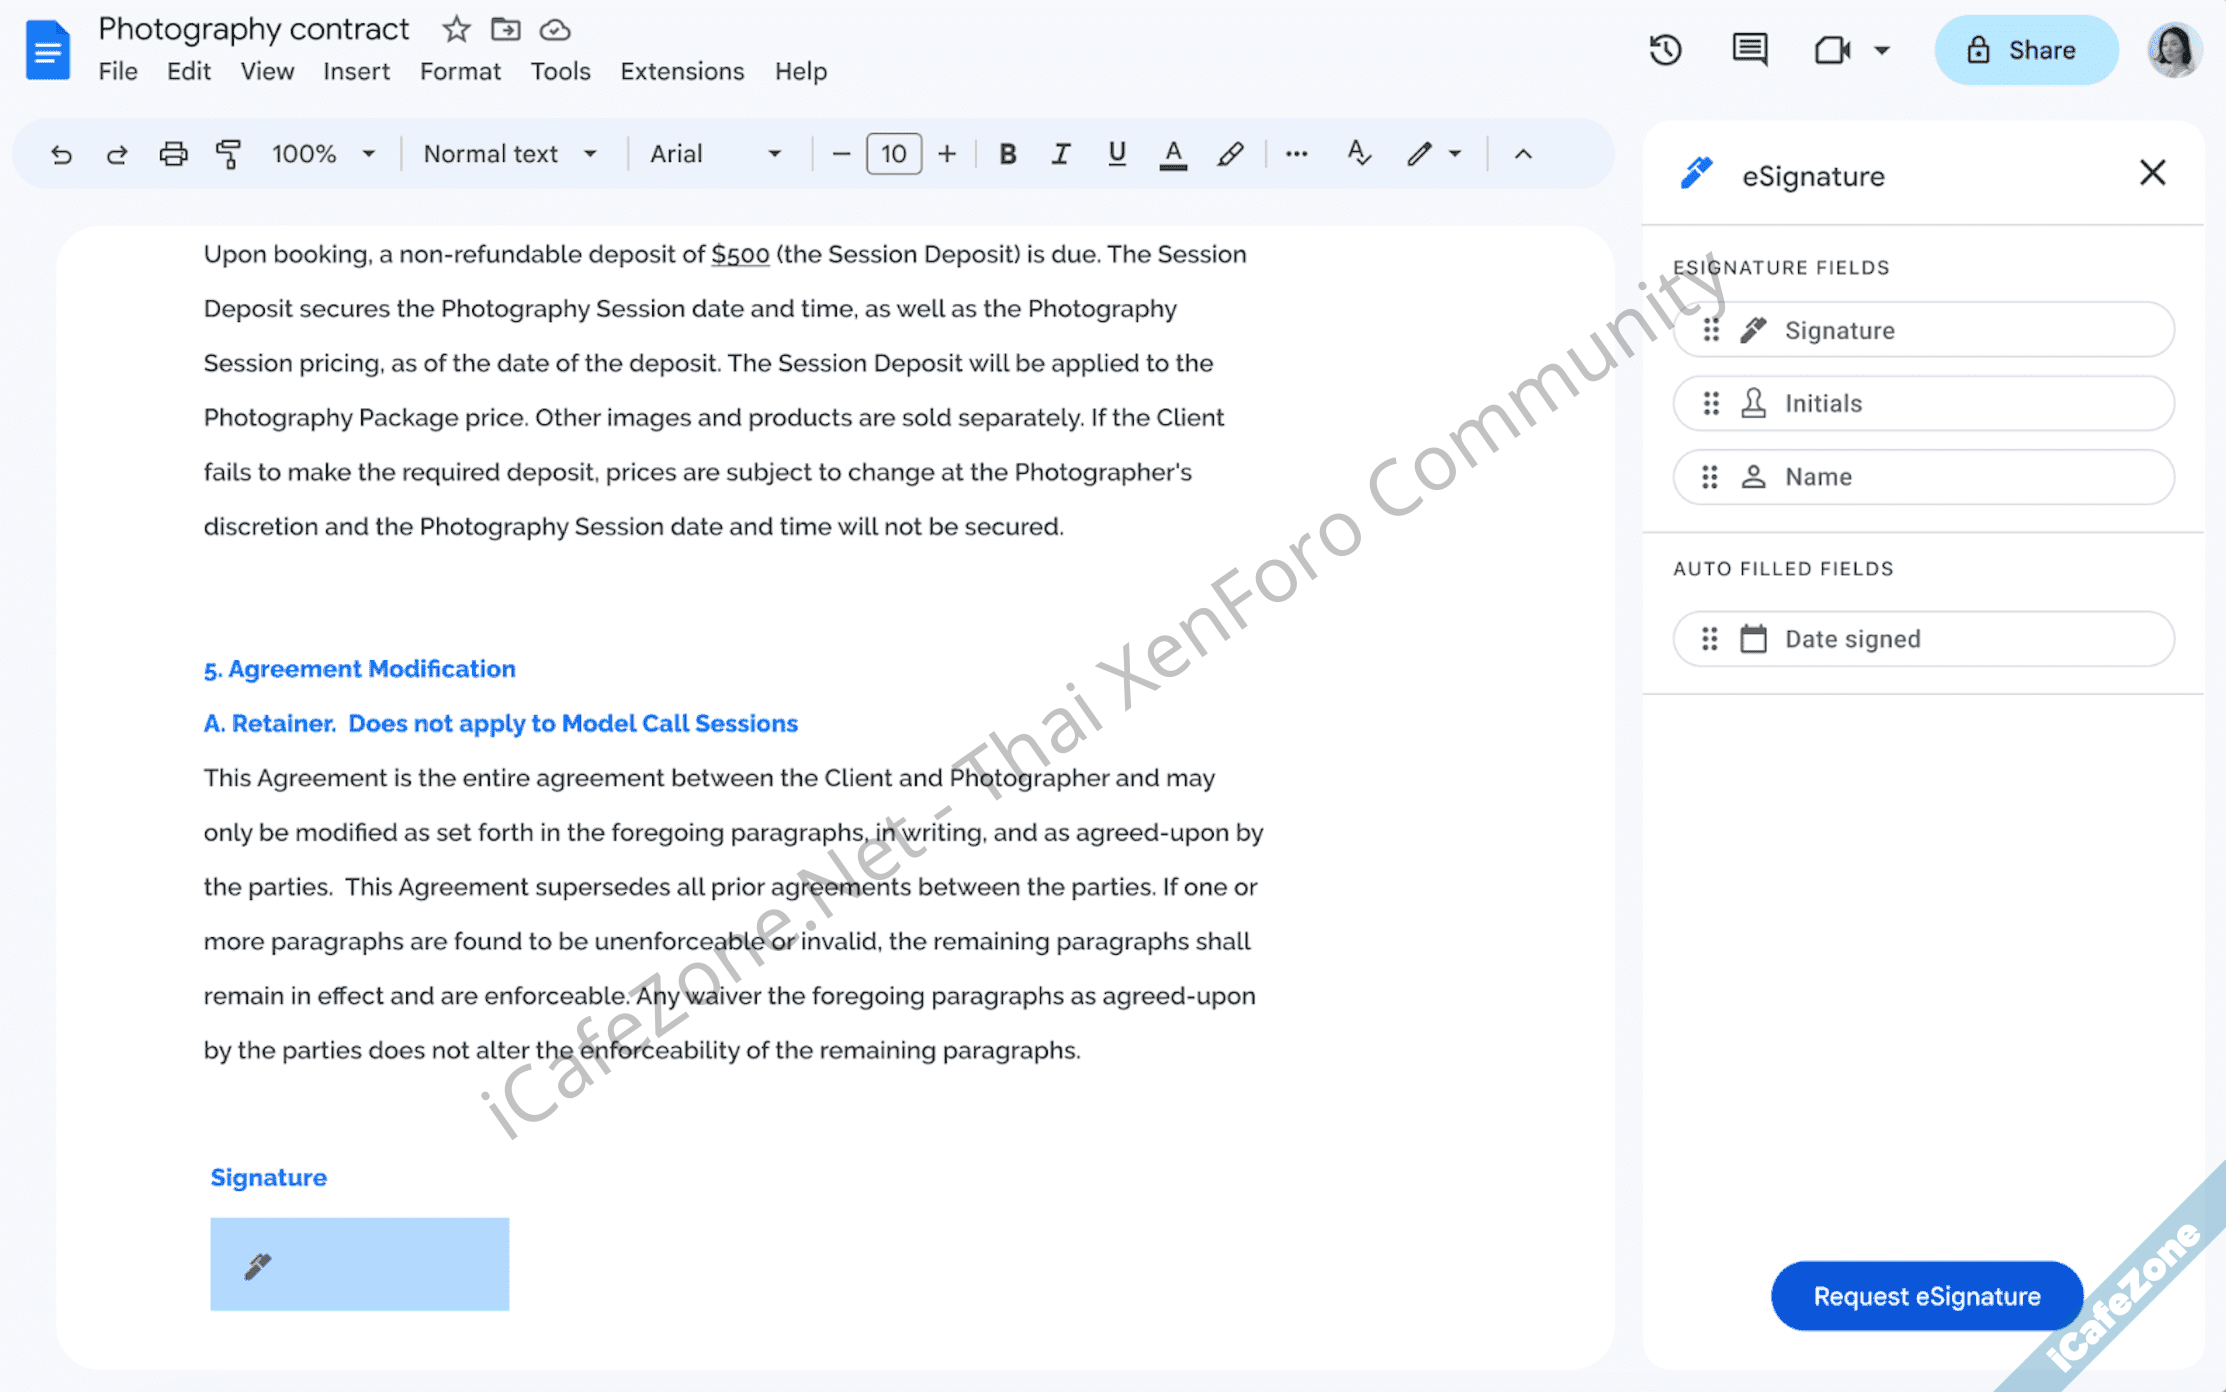Toggle italic formatting
2226x1392 pixels.
[x=1061, y=154]
